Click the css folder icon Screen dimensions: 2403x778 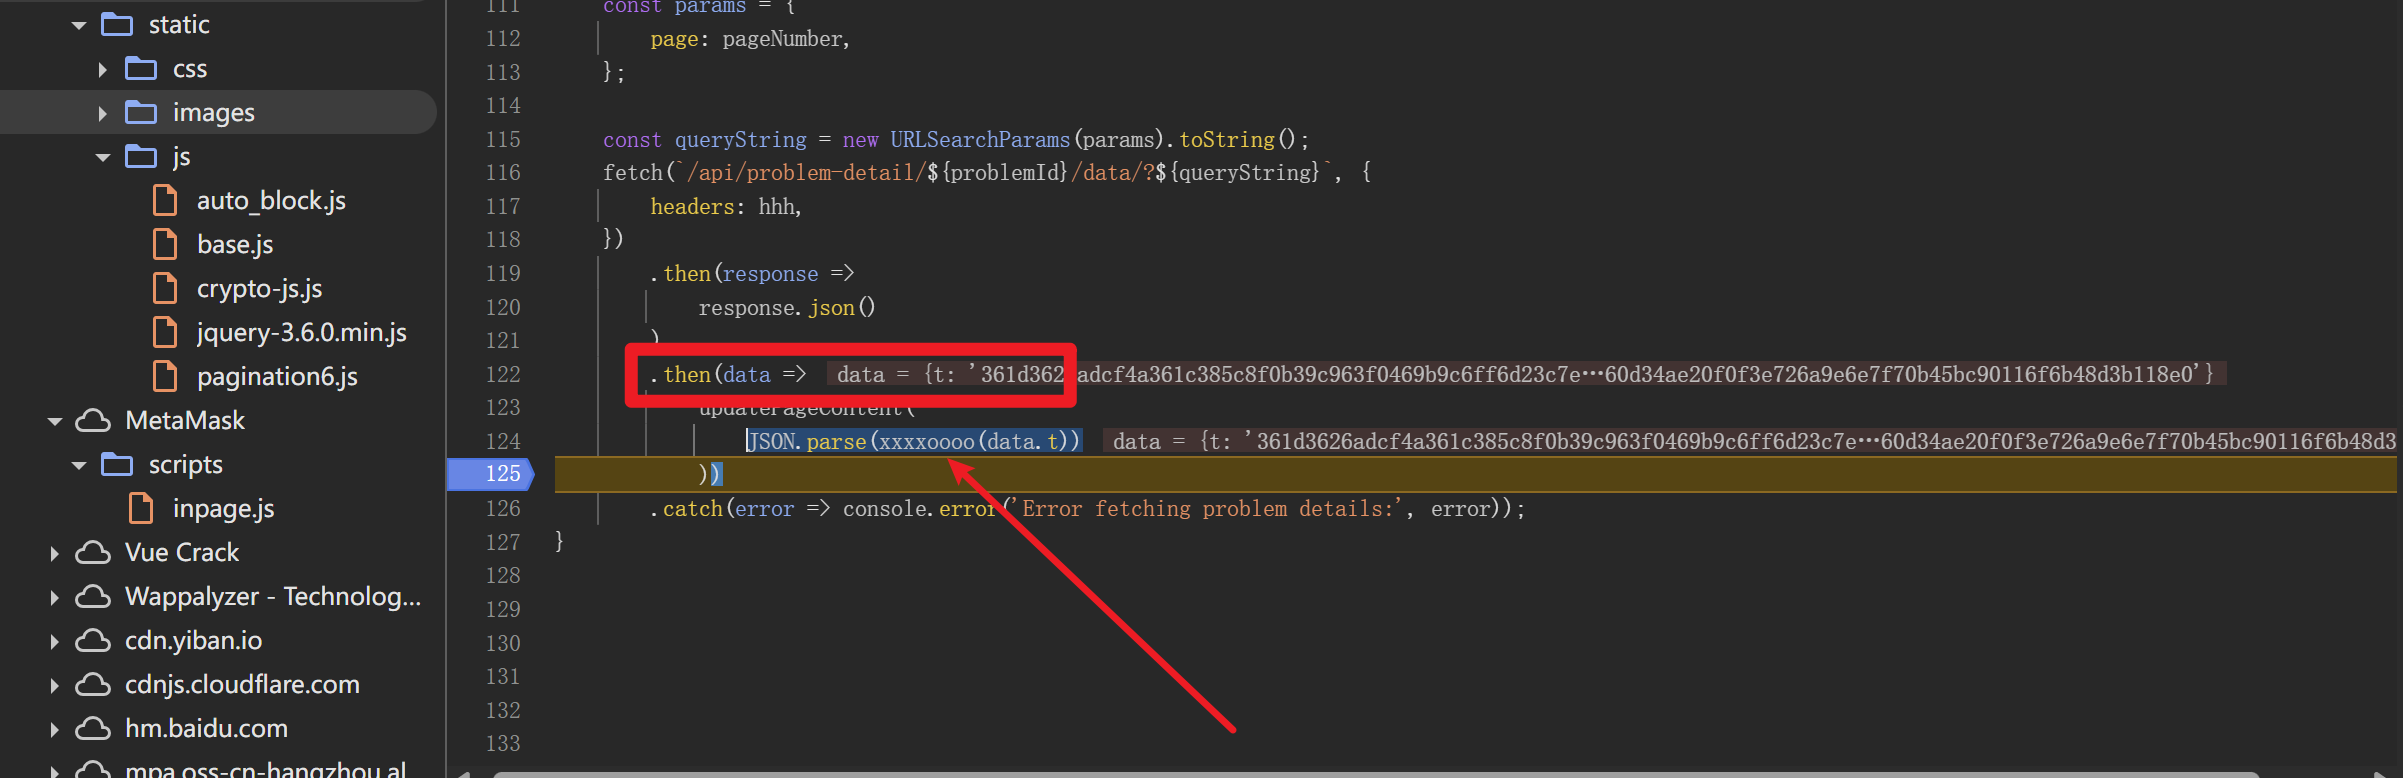[x=141, y=68]
